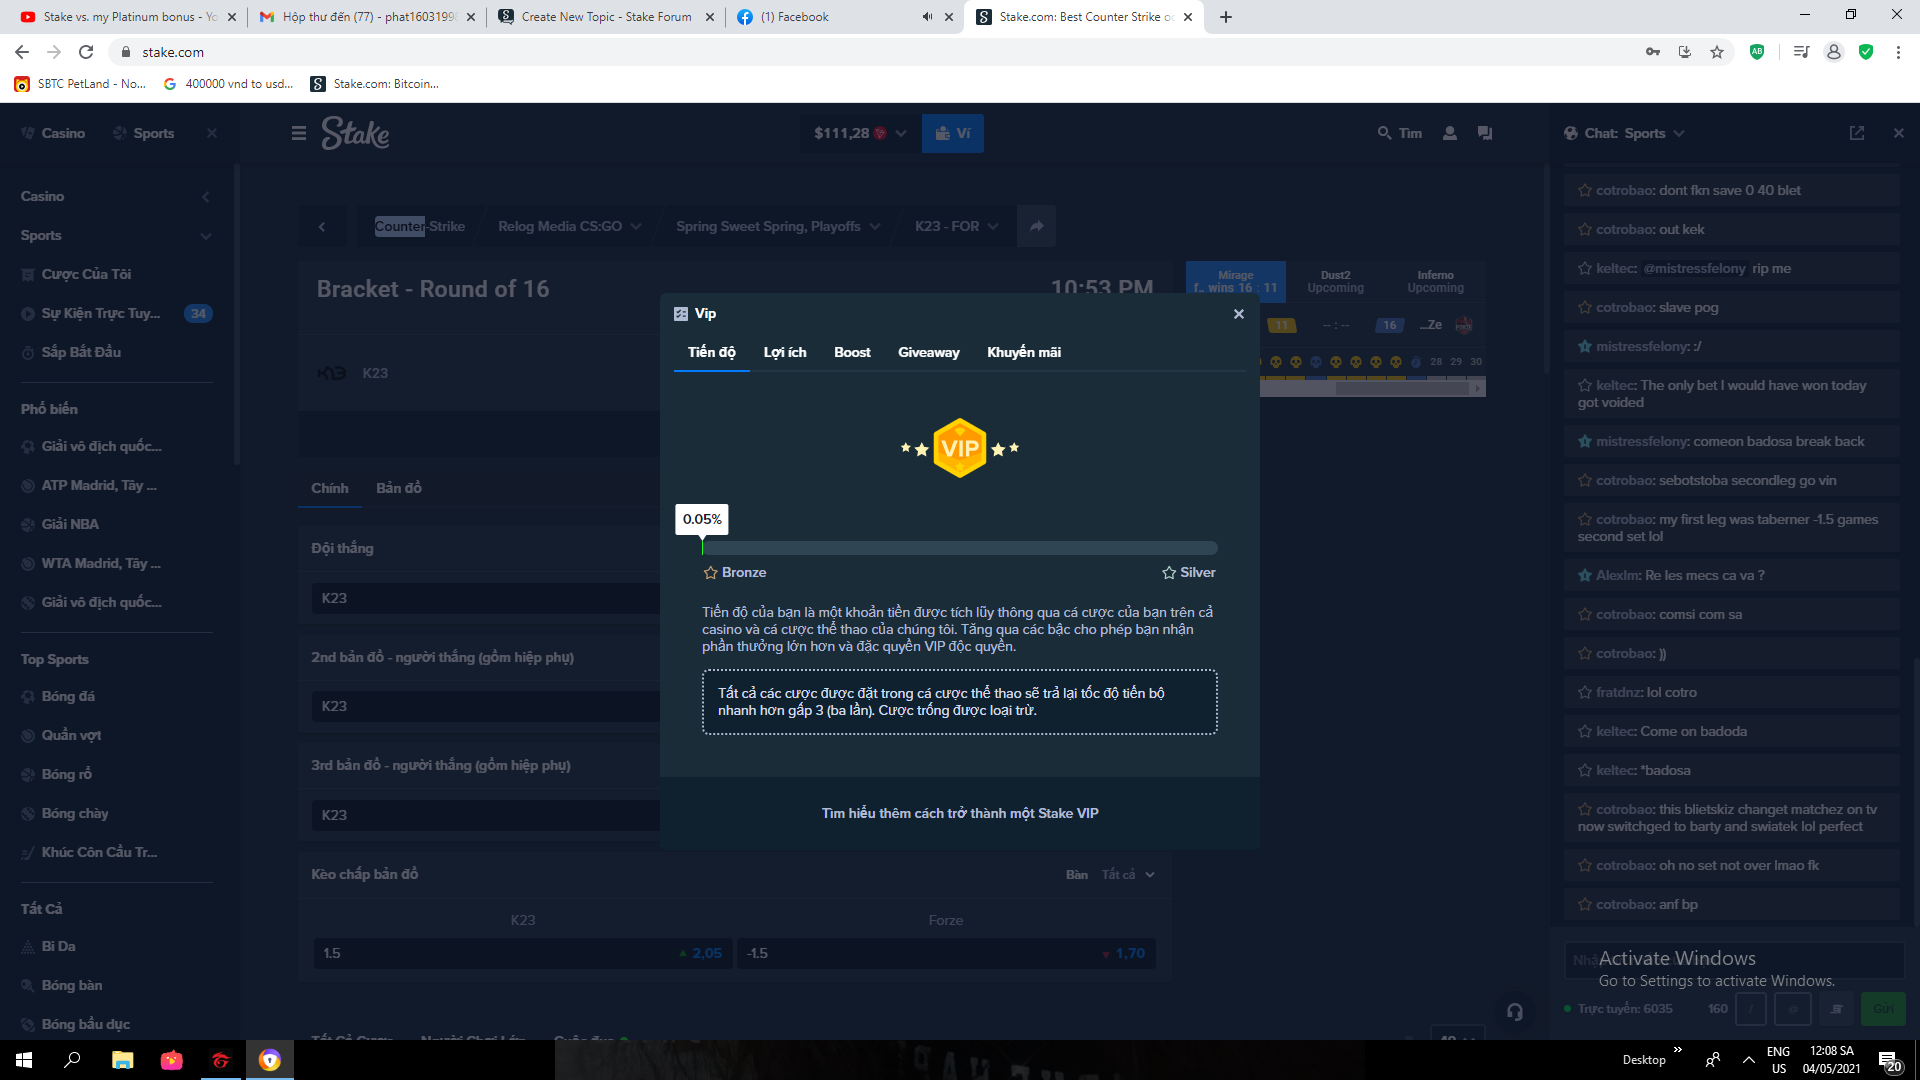Go back with the breadcrumb arrow

click(322, 227)
